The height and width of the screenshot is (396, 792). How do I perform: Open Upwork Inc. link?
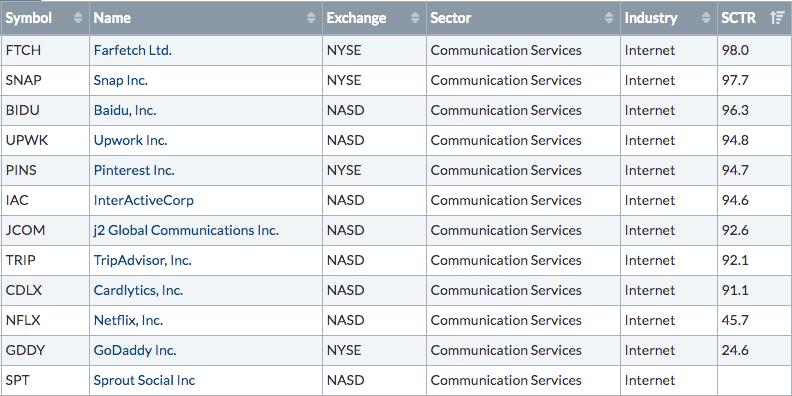pos(130,140)
